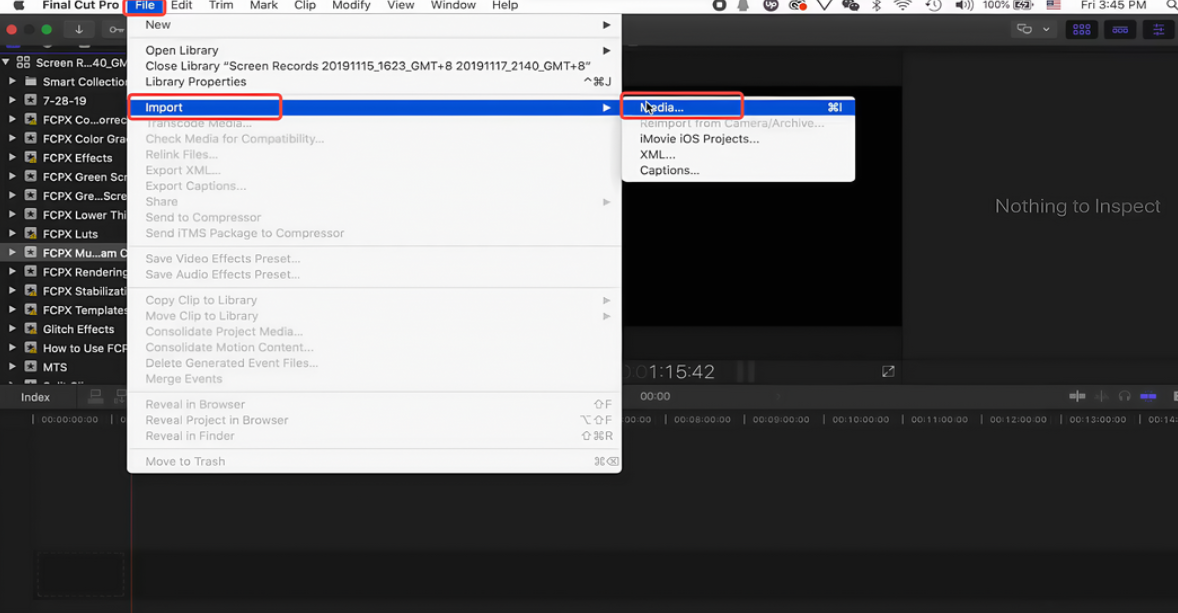The width and height of the screenshot is (1178, 613).
Task: Click the WeChat menu bar icon
Action: click(850, 5)
